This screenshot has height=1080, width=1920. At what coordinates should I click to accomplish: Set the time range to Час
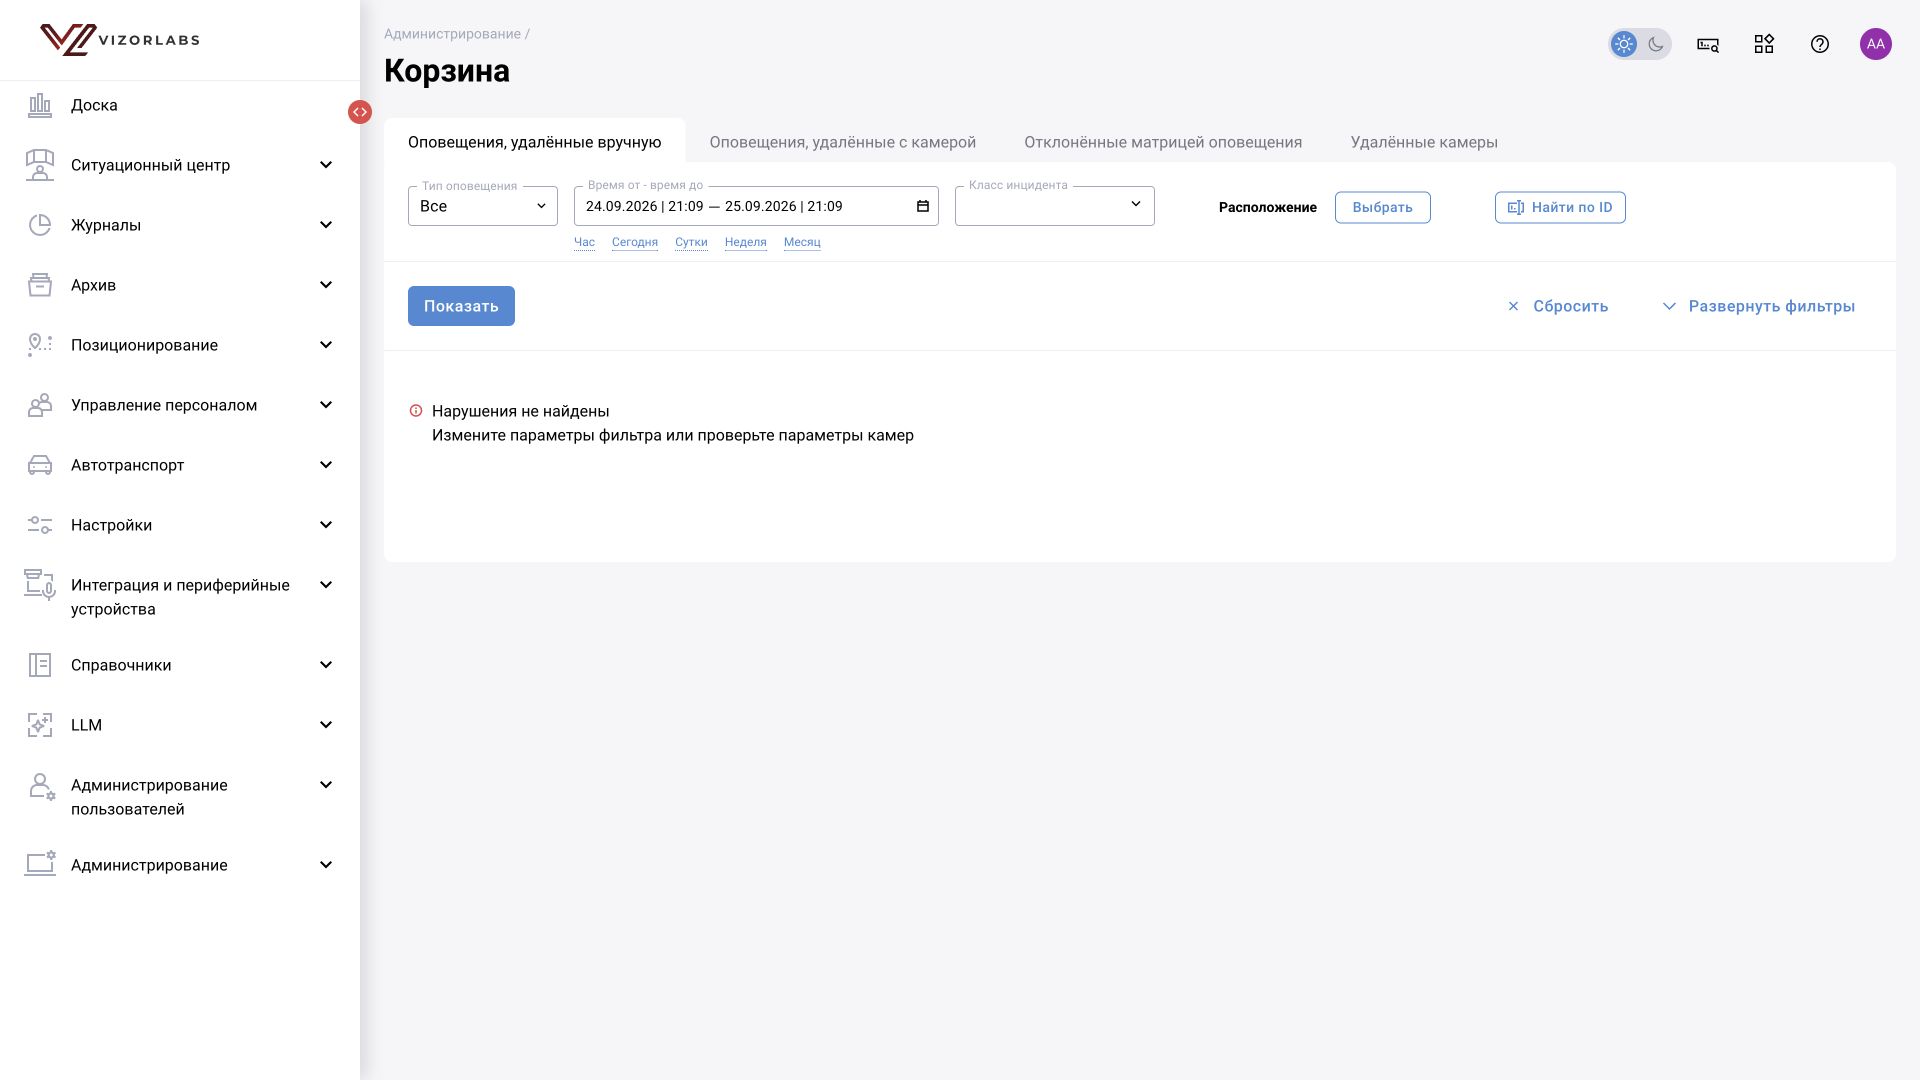click(584, 242)
